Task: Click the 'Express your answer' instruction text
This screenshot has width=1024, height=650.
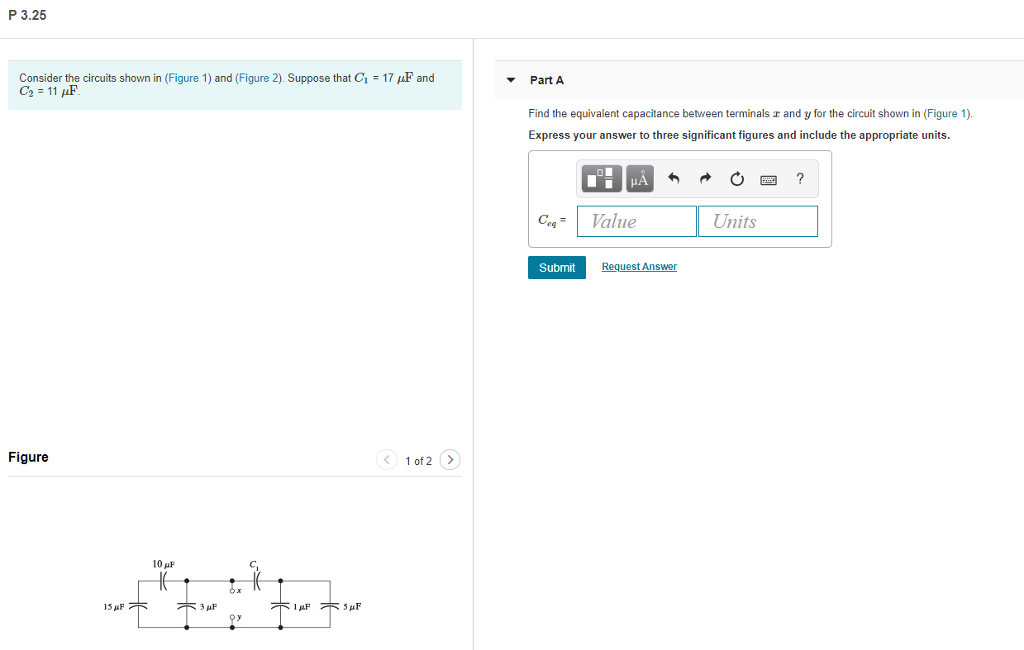Action: pos(739,135)
